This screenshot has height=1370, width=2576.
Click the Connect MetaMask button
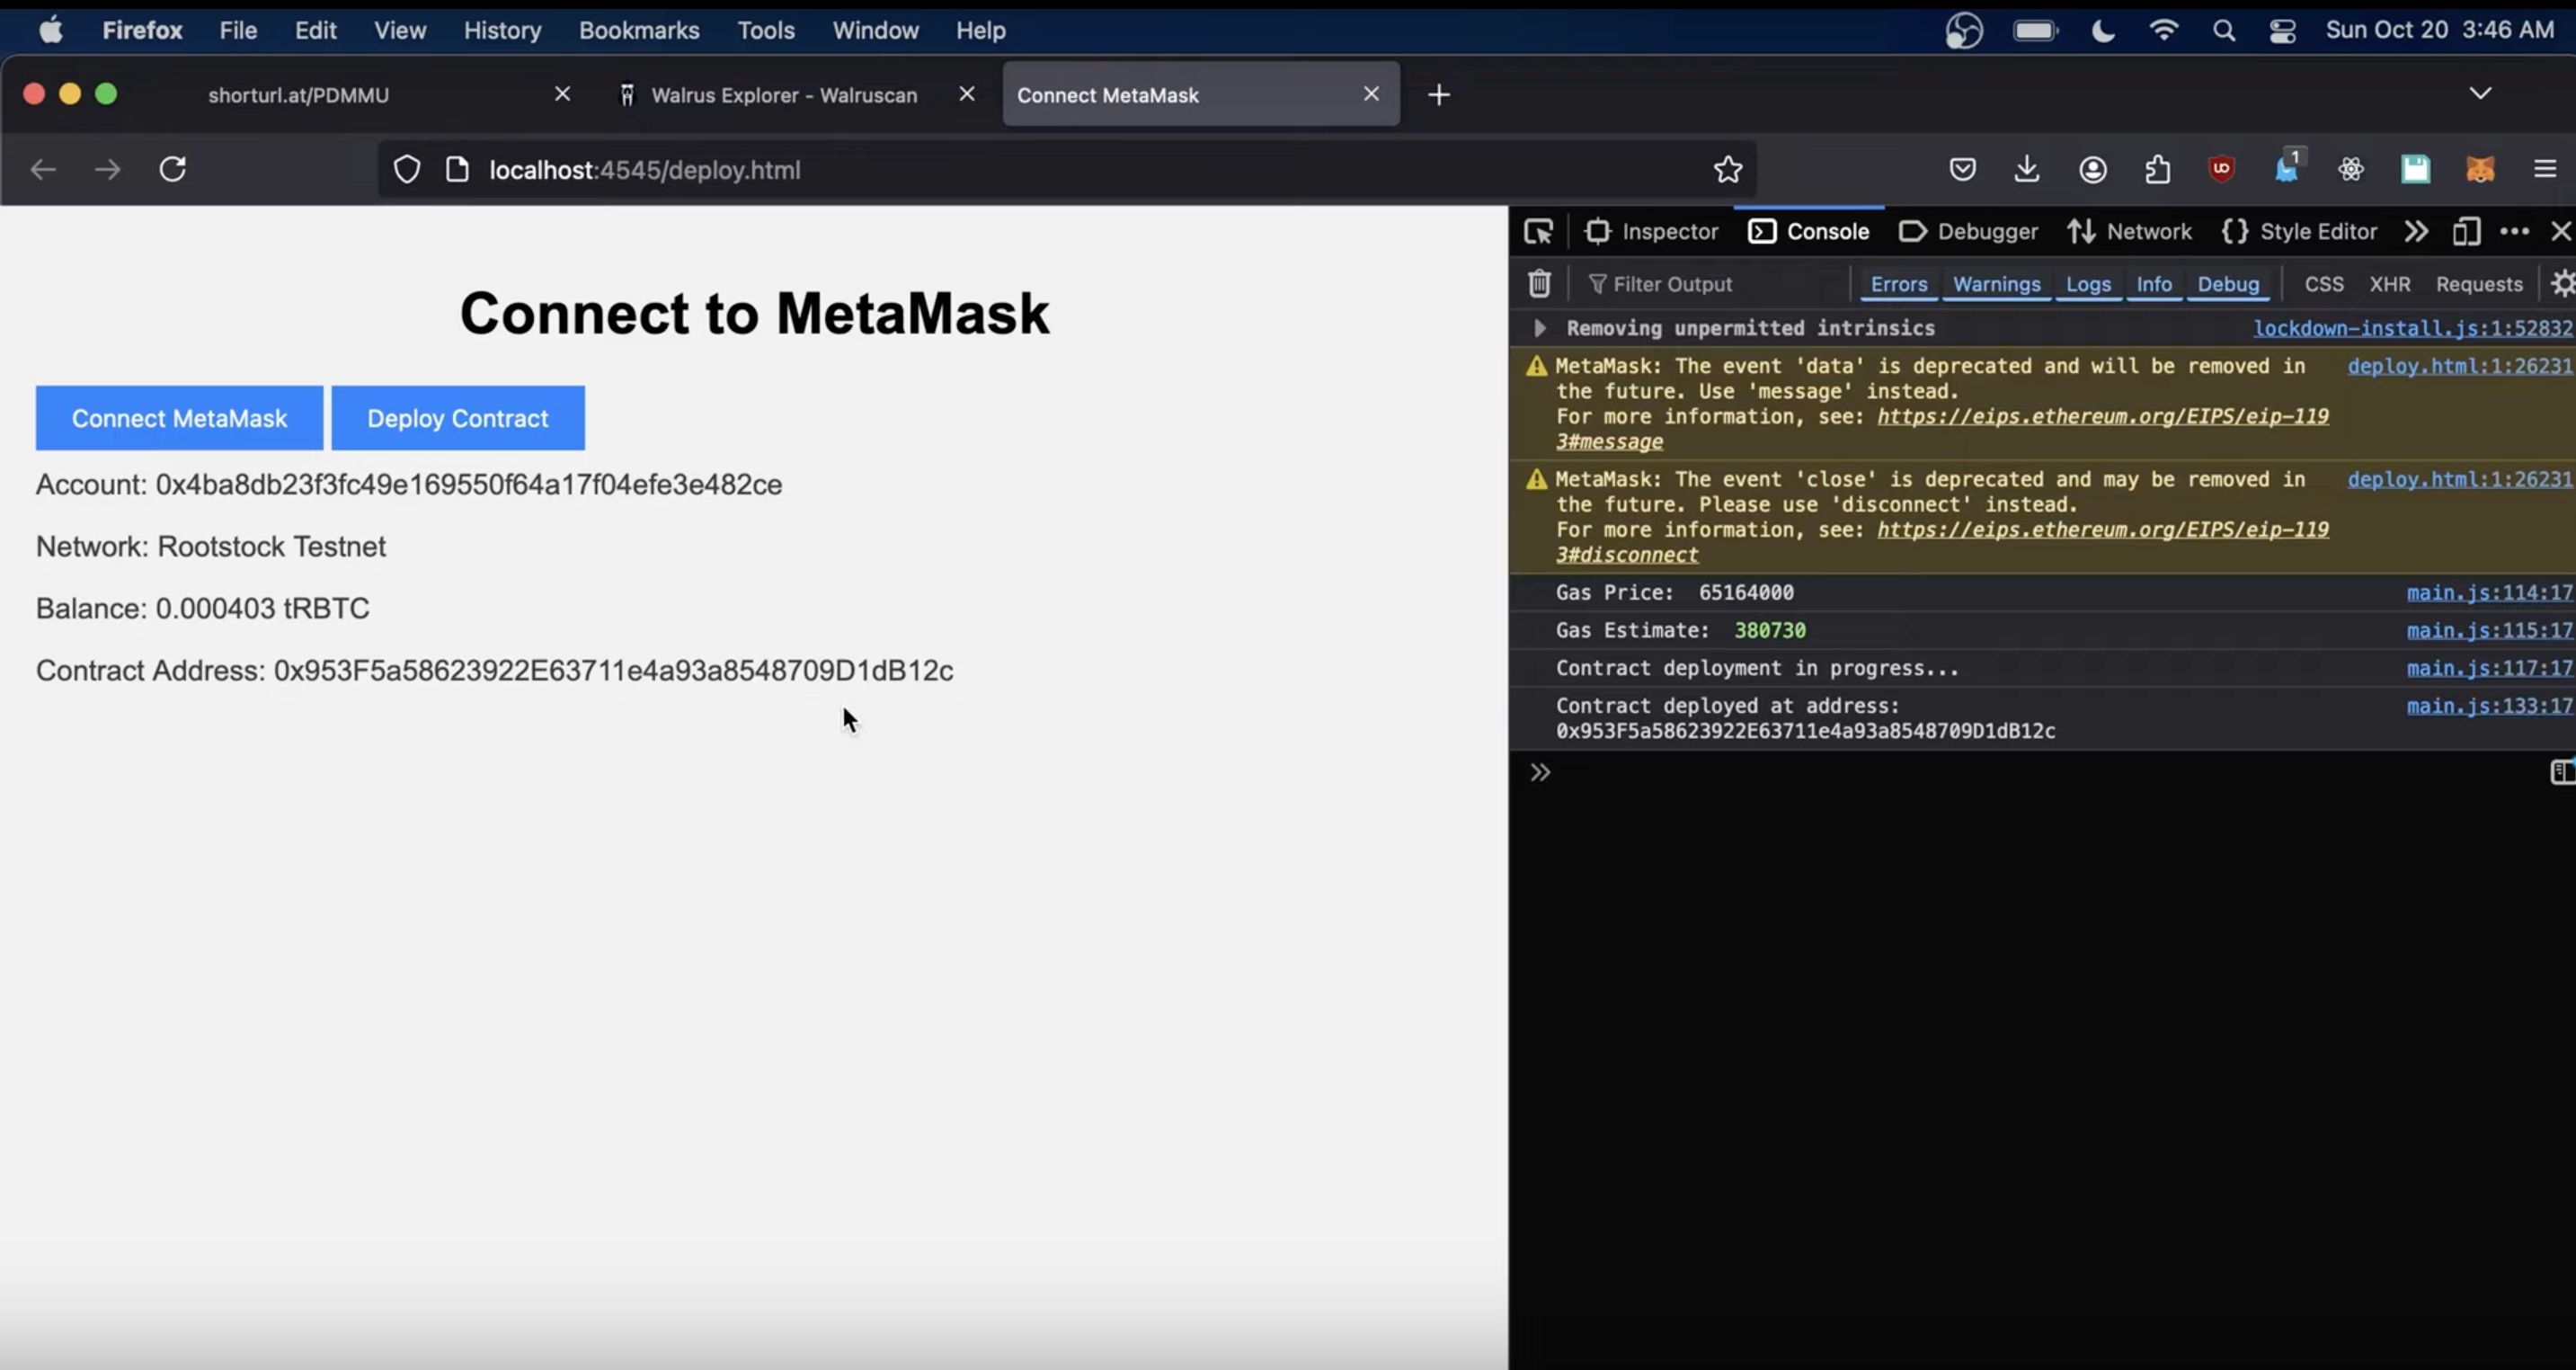(x=179, y=418)
